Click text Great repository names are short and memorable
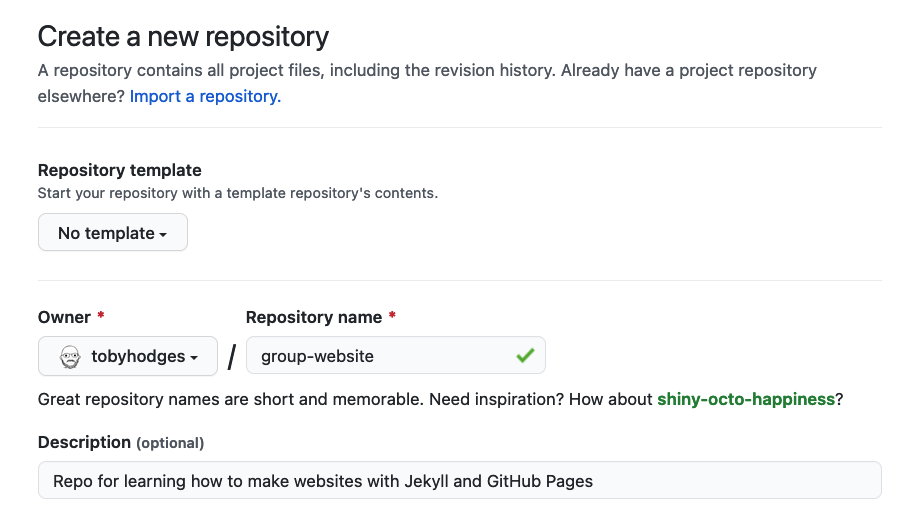This screenshot has width=920, height=514. (231, 400)
